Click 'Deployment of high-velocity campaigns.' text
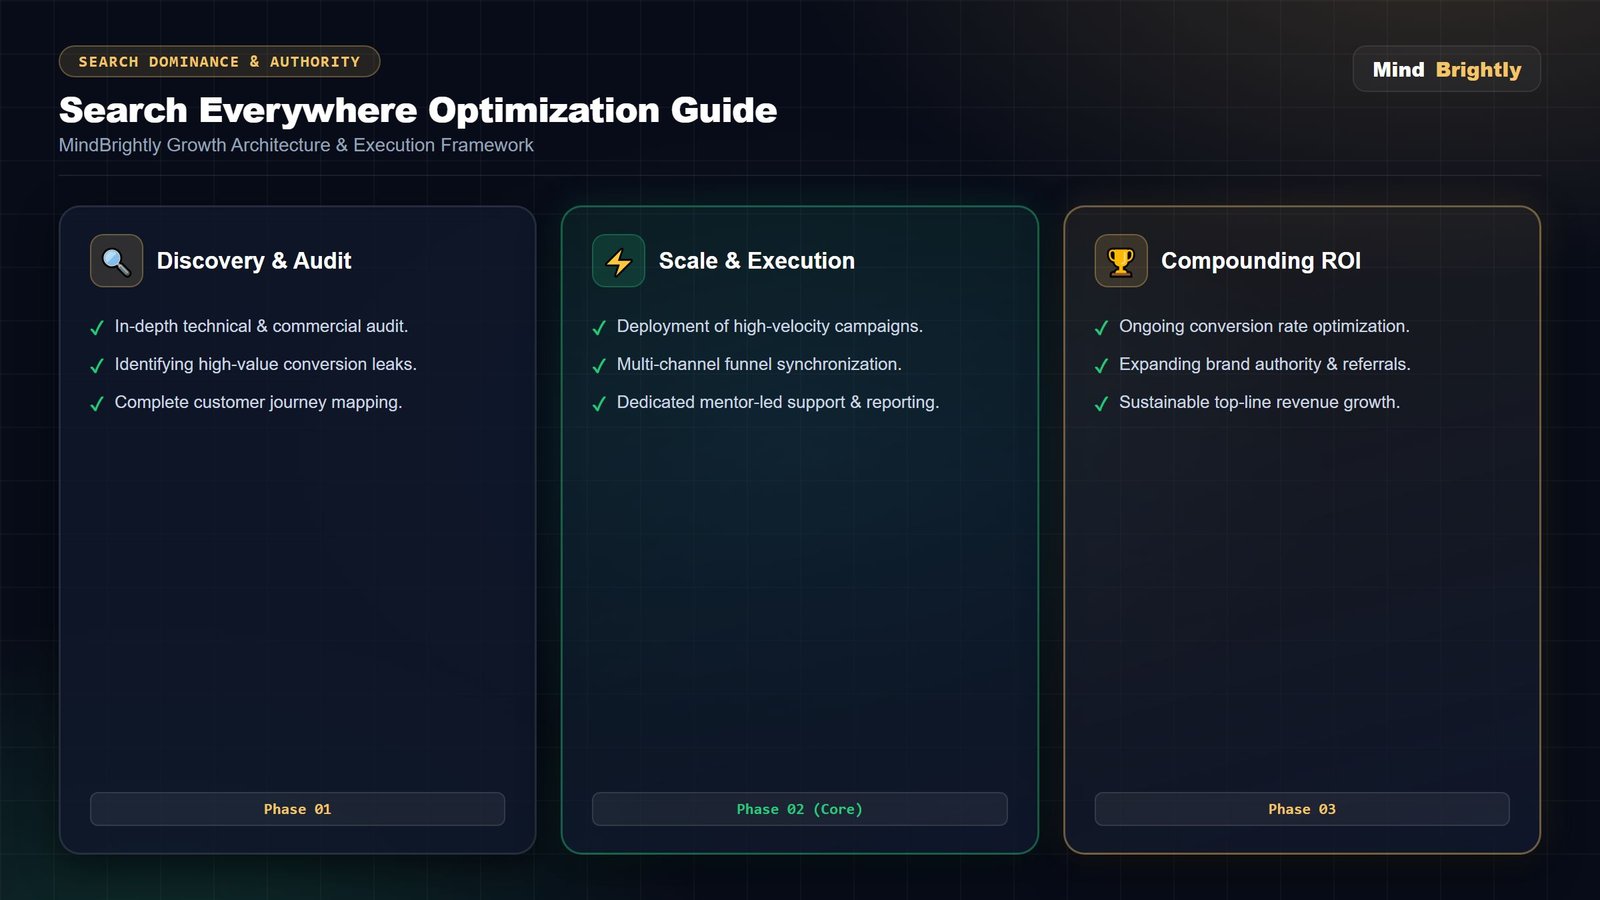Screen dimensions: 1600x900 770,326
